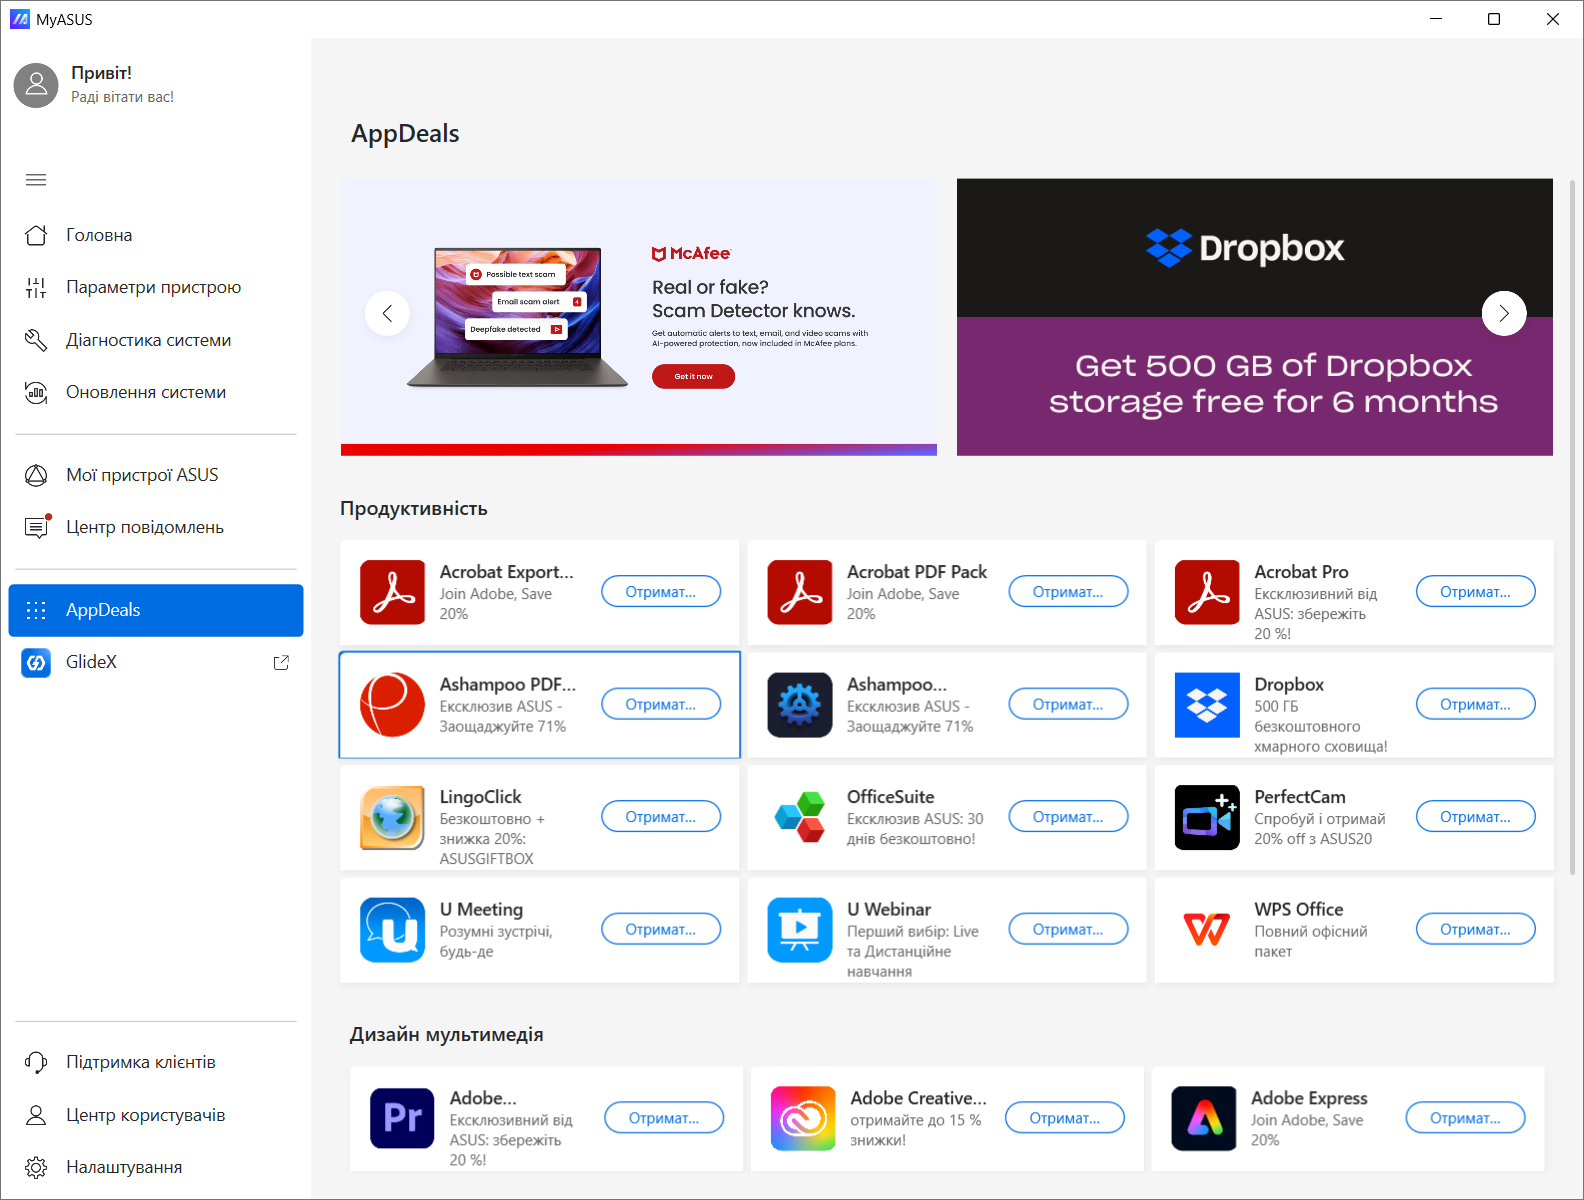Get the WPS Office offer
Screen dimensions: 1584x1200
1475,929
